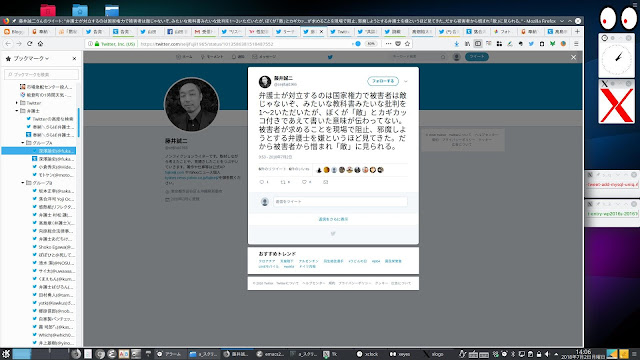The image size is (640, 360).
Task: Open the Firefox hamburger menu
Action: pyautogui.click(x=576, y=44)
